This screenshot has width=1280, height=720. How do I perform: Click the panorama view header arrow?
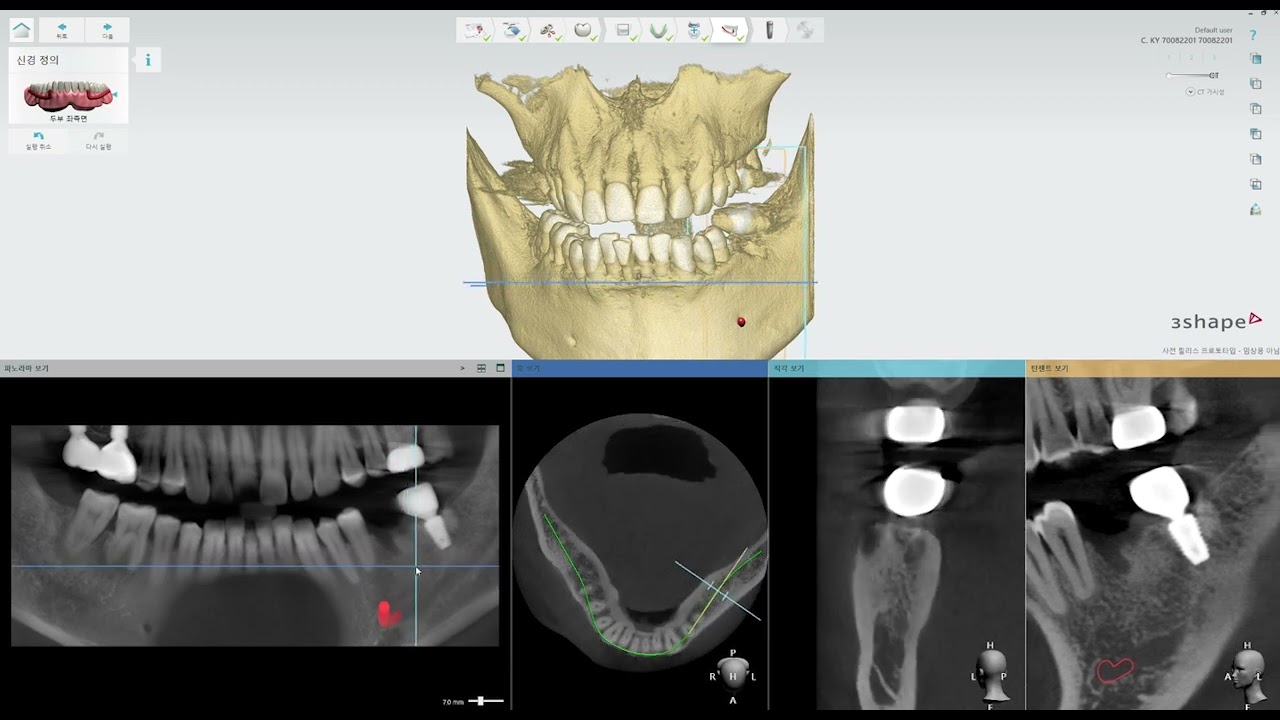coord(462,368)
